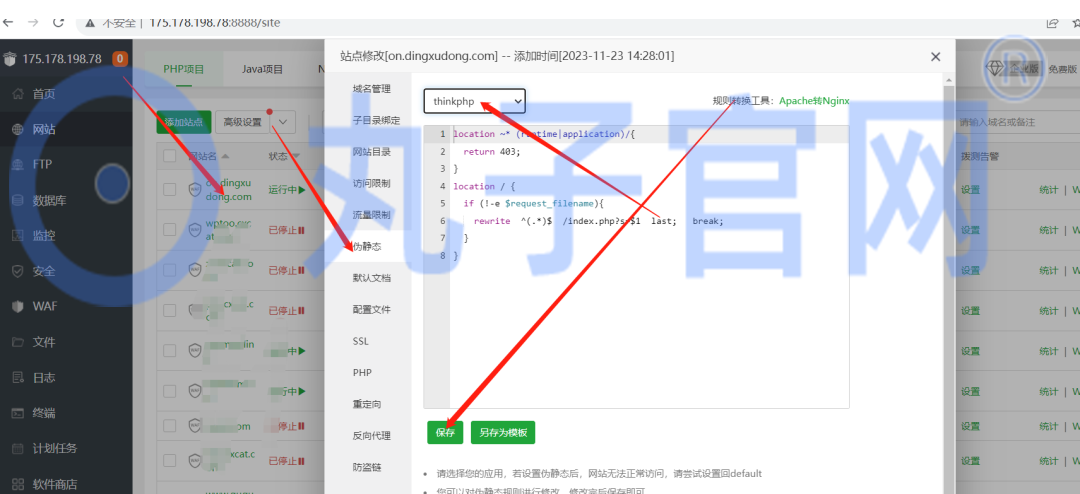
Task: Click the 免费版 label at top right
Action: click(1062, 69)
